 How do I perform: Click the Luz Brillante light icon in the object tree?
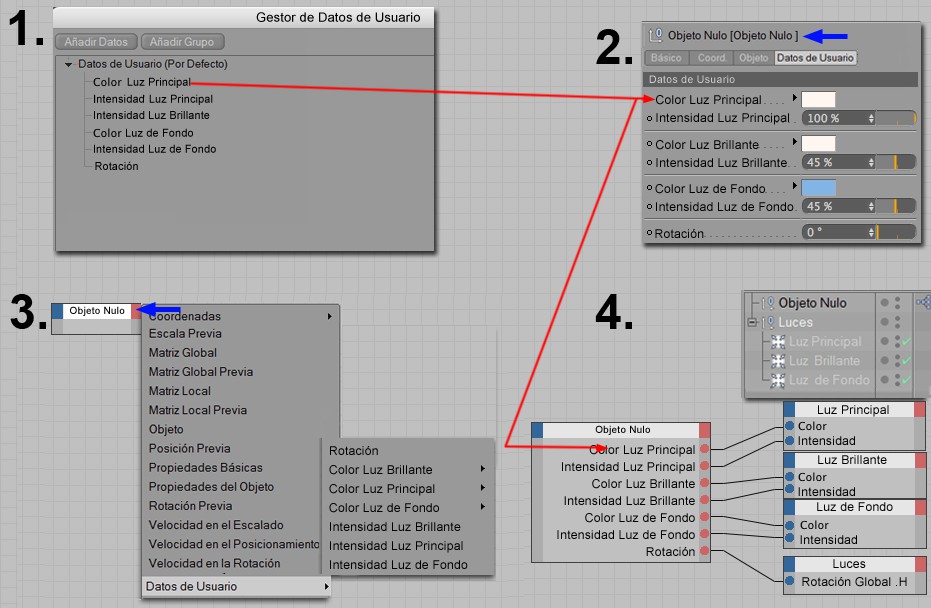coord(778,360)
